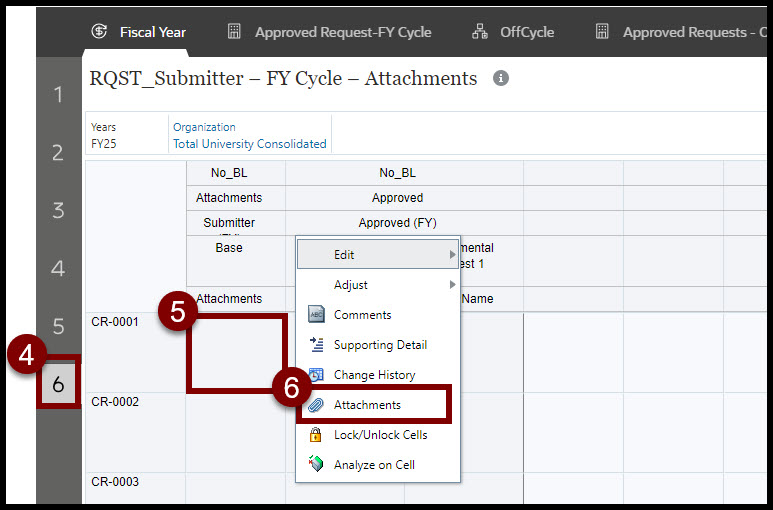Select vertical tab number 6
The image size is (773, 510).
coord(58,383)
